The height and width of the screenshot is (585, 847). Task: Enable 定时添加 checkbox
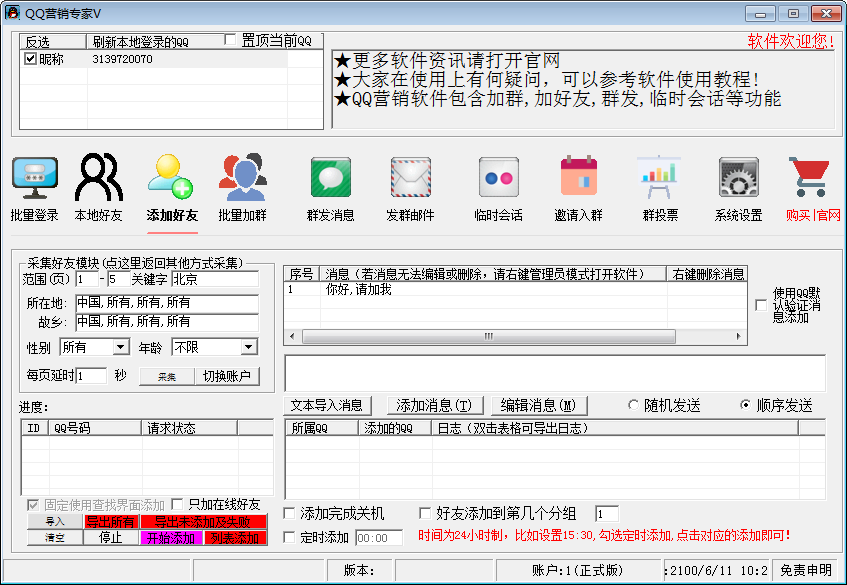pos(290,537)
